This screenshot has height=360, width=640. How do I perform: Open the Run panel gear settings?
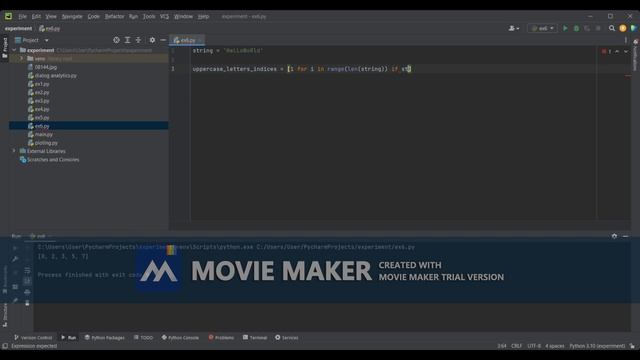pos(614,236)
